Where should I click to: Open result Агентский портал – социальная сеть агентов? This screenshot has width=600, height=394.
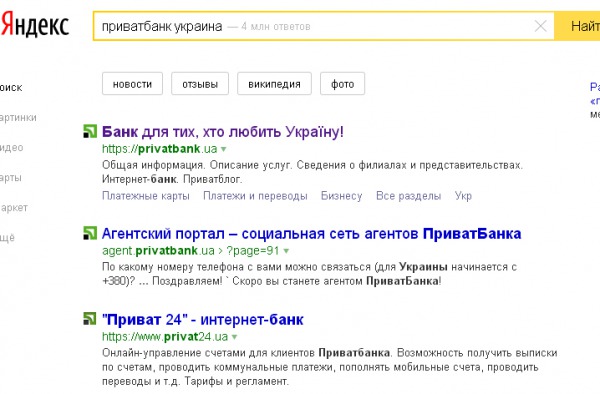tap(311, 233)
